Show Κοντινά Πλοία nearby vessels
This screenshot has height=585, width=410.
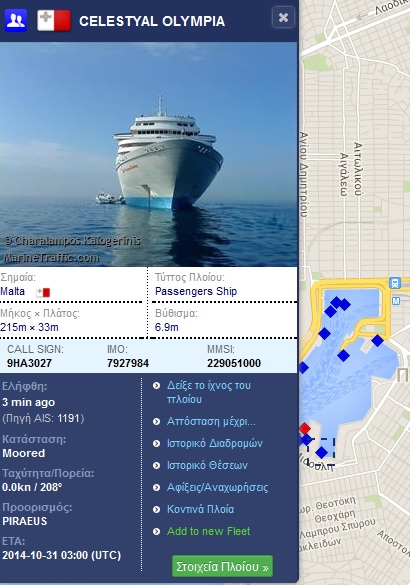[200, 509]
